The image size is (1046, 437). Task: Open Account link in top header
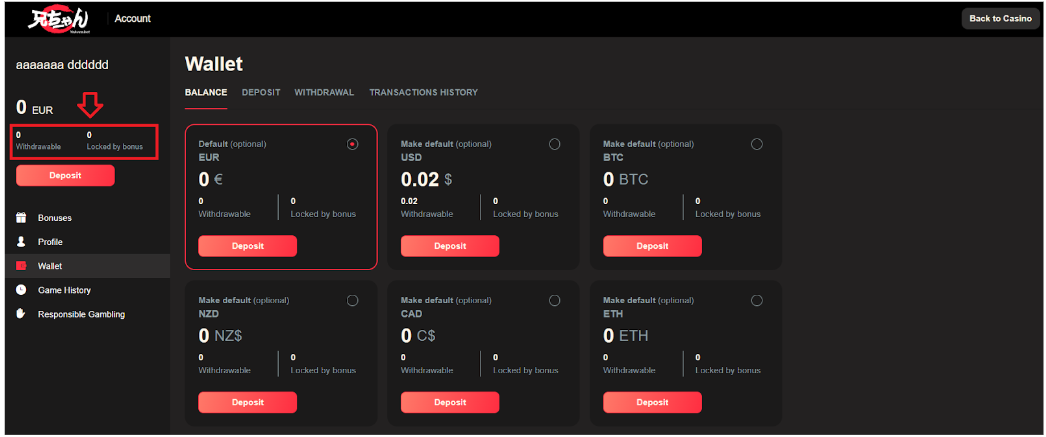133,19
